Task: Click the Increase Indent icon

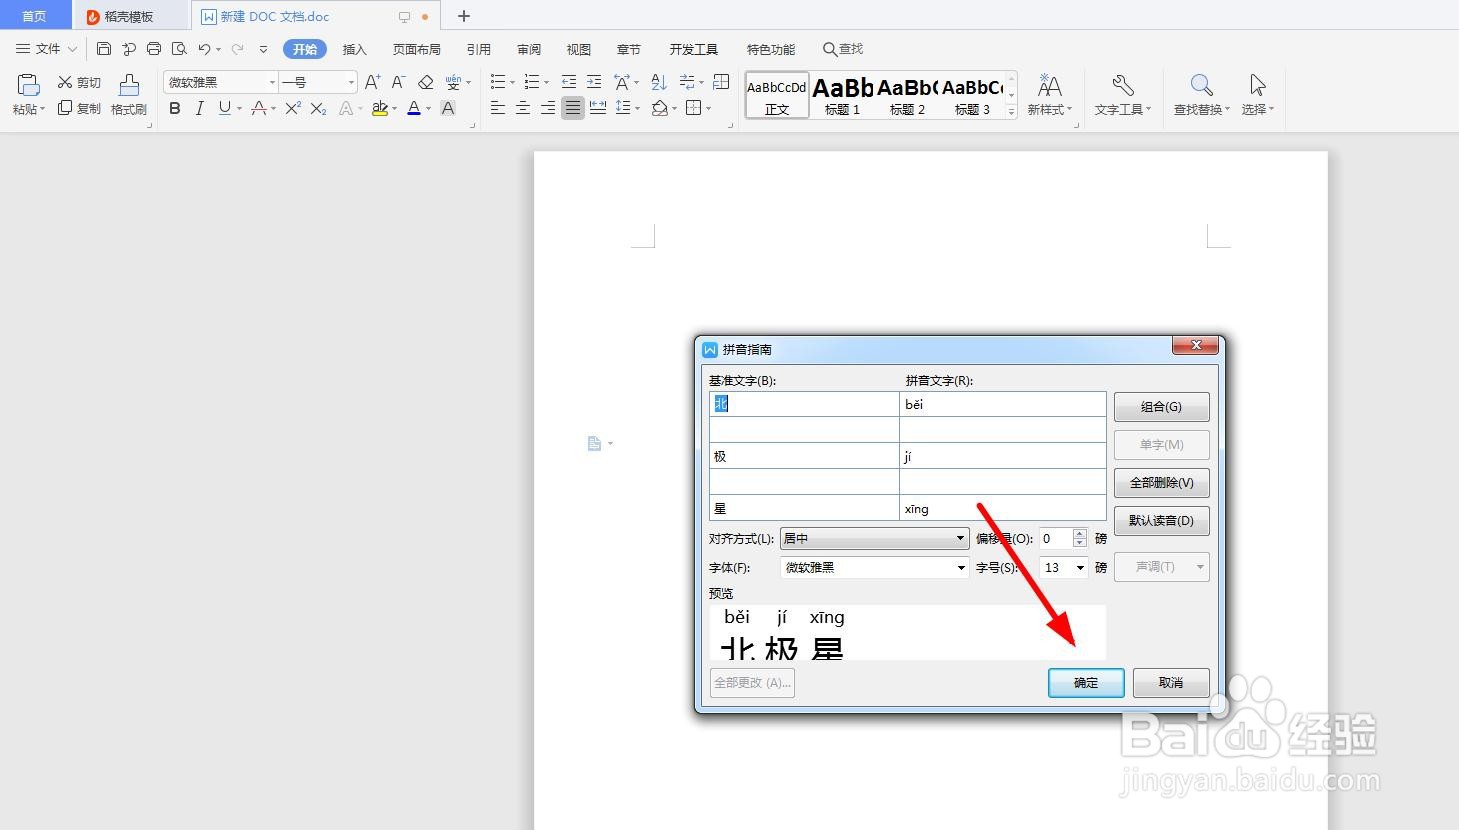Action: [594, 82]
